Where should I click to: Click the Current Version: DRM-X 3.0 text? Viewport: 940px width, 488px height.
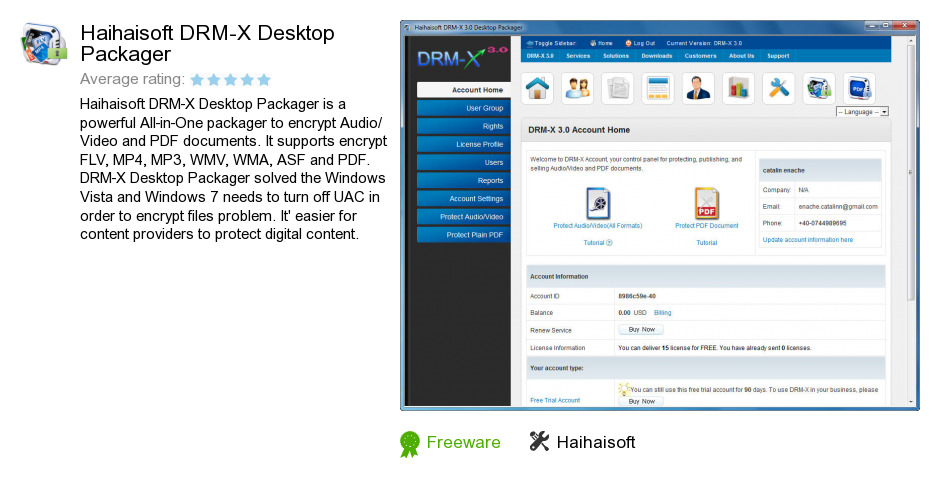(704, 43)
